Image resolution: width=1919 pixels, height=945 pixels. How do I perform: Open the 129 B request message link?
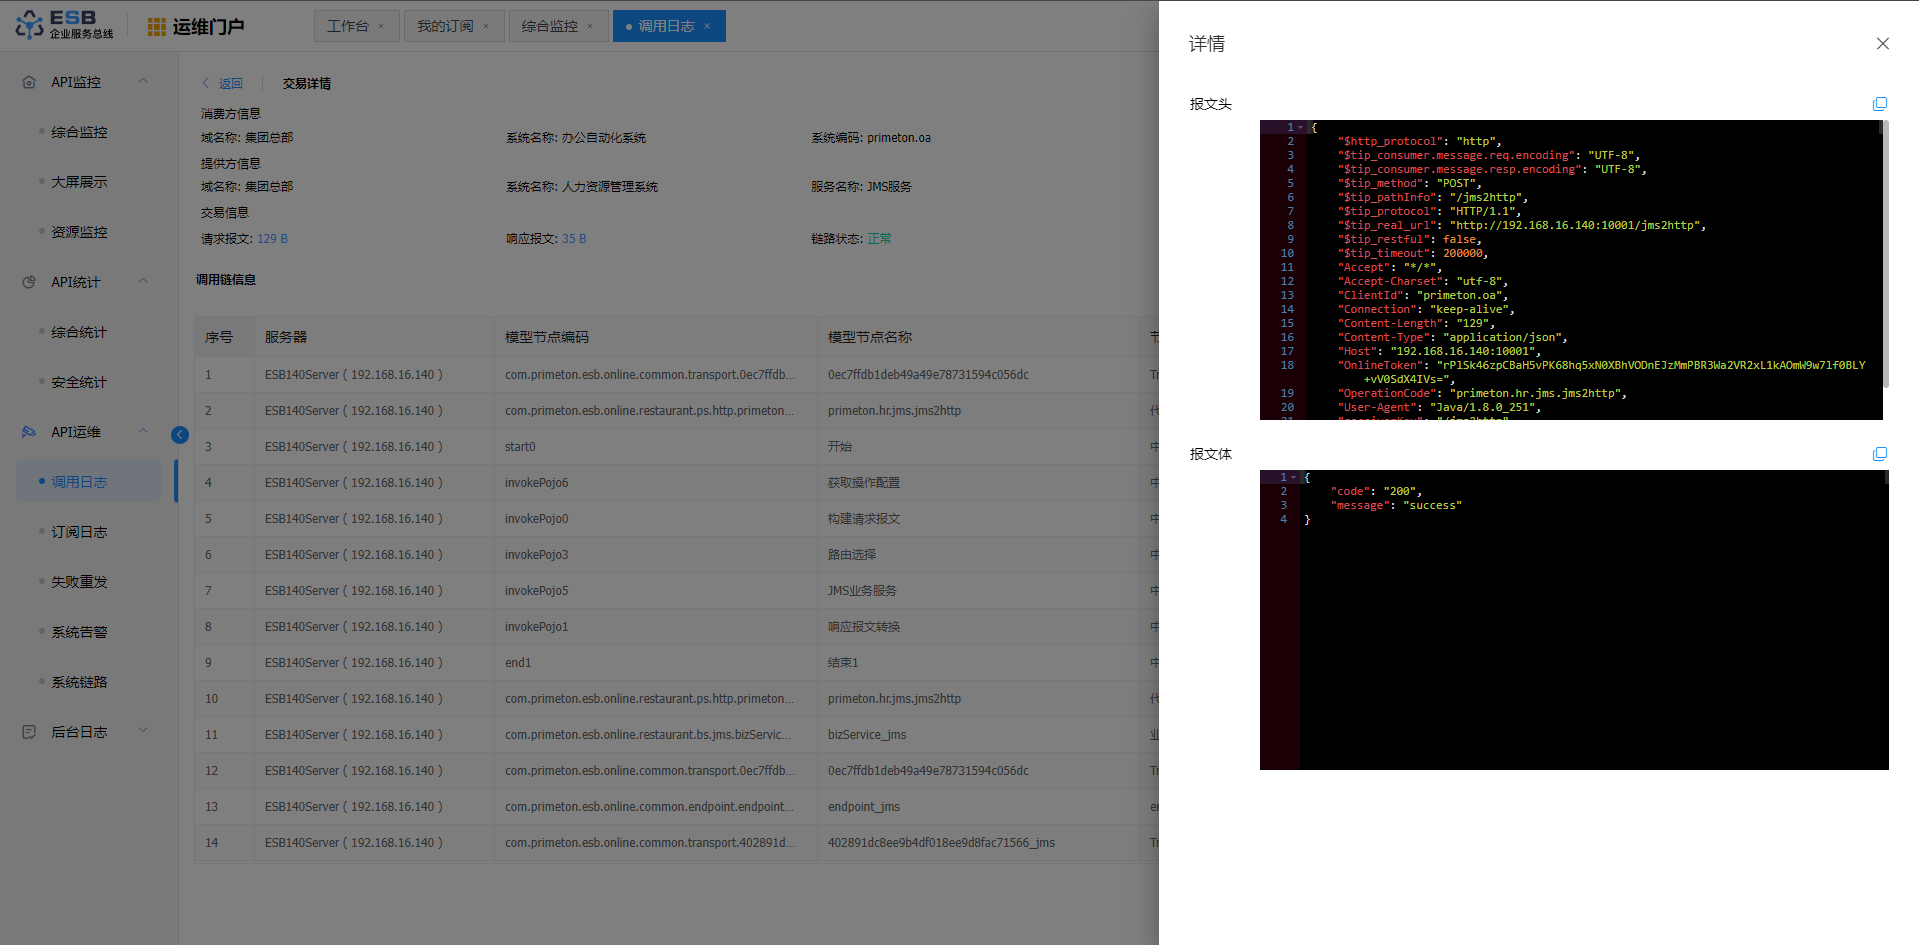pyautogui.click(x=272, y=239)
